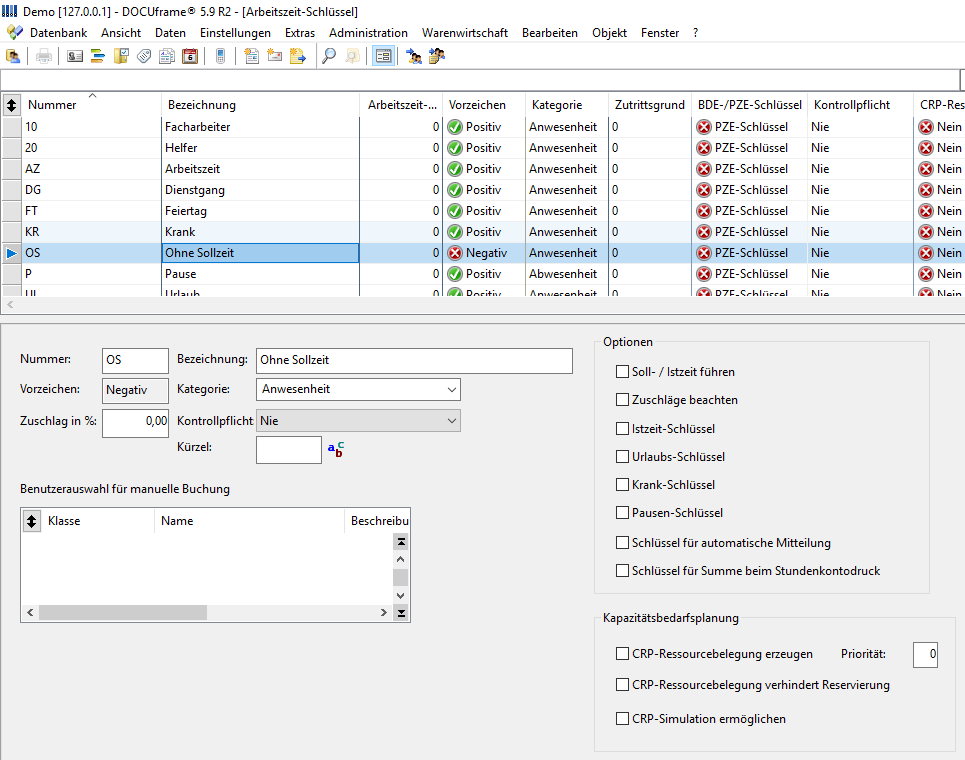Click the first toolbar icon with people and folder

click(13, 57)
